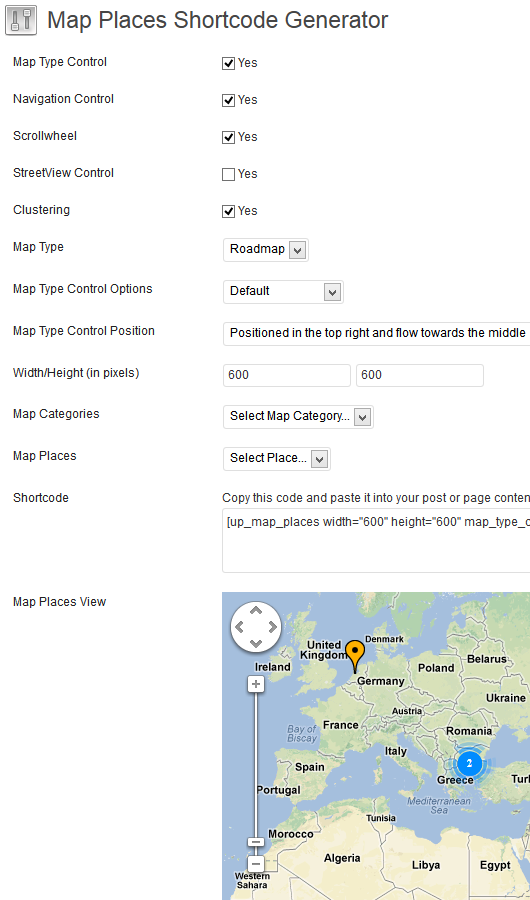Screen dimensions: 530x900
Task: Click the orange place marker near Germany
Action: coord(355,657)
